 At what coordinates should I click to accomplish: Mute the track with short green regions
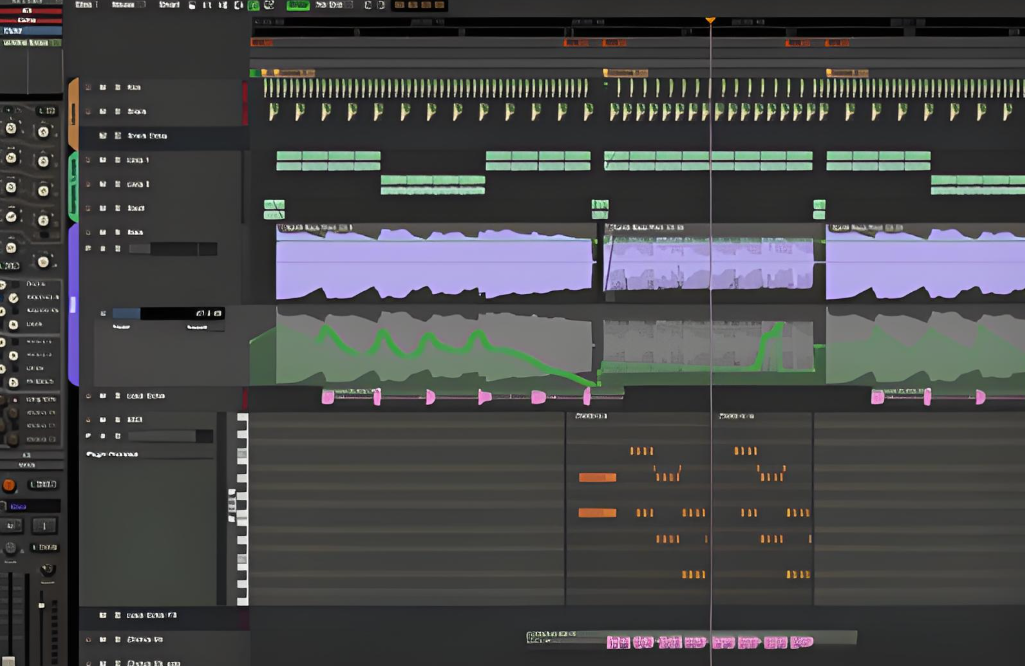point(103,208)
